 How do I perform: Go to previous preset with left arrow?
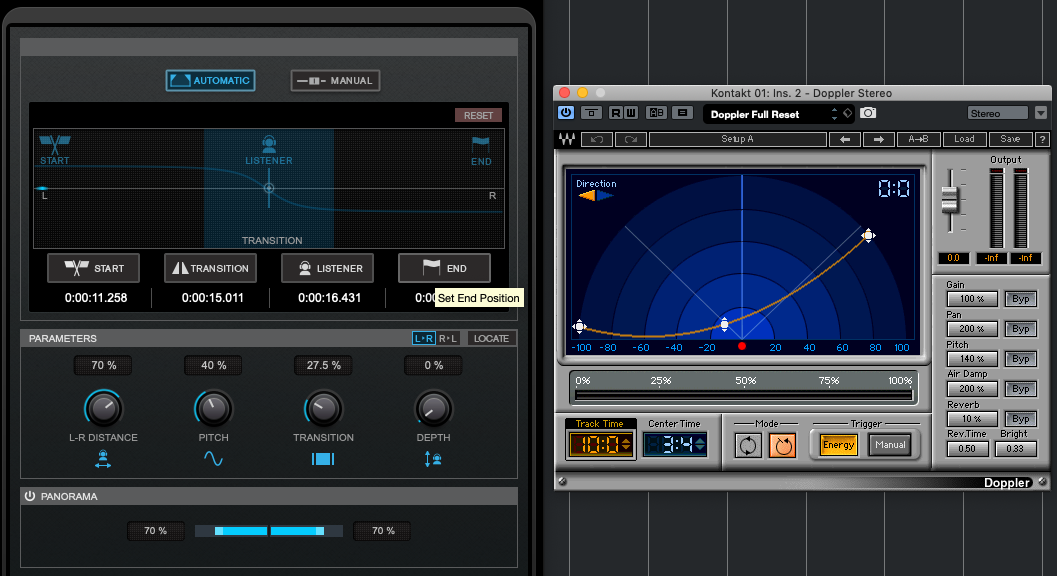845,139
